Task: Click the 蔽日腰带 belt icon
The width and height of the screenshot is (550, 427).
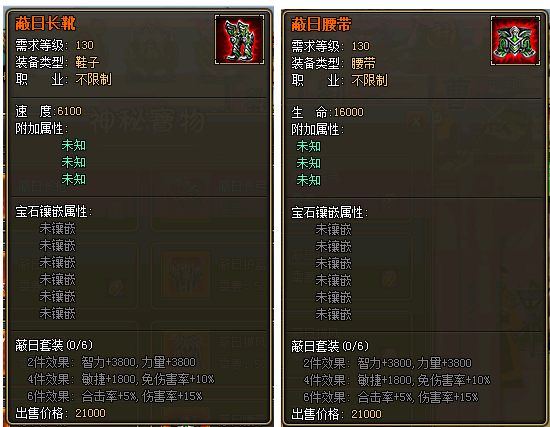Action: coord(515,41)
